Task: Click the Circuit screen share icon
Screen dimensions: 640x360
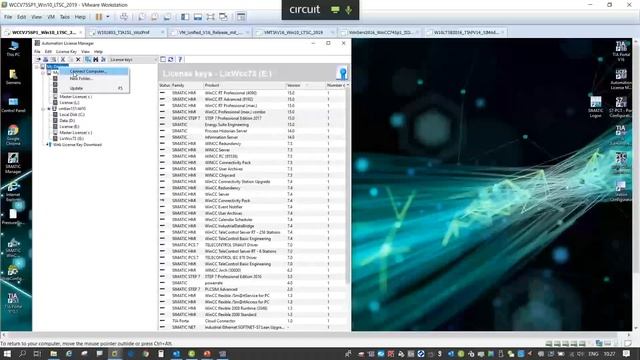Action: point(335,10)
